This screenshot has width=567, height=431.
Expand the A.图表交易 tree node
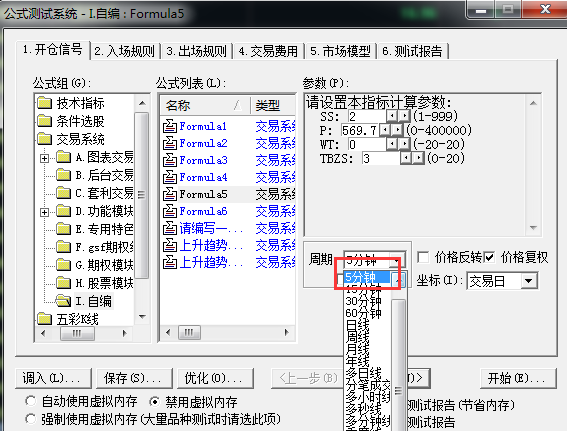(x=44, y=158)
